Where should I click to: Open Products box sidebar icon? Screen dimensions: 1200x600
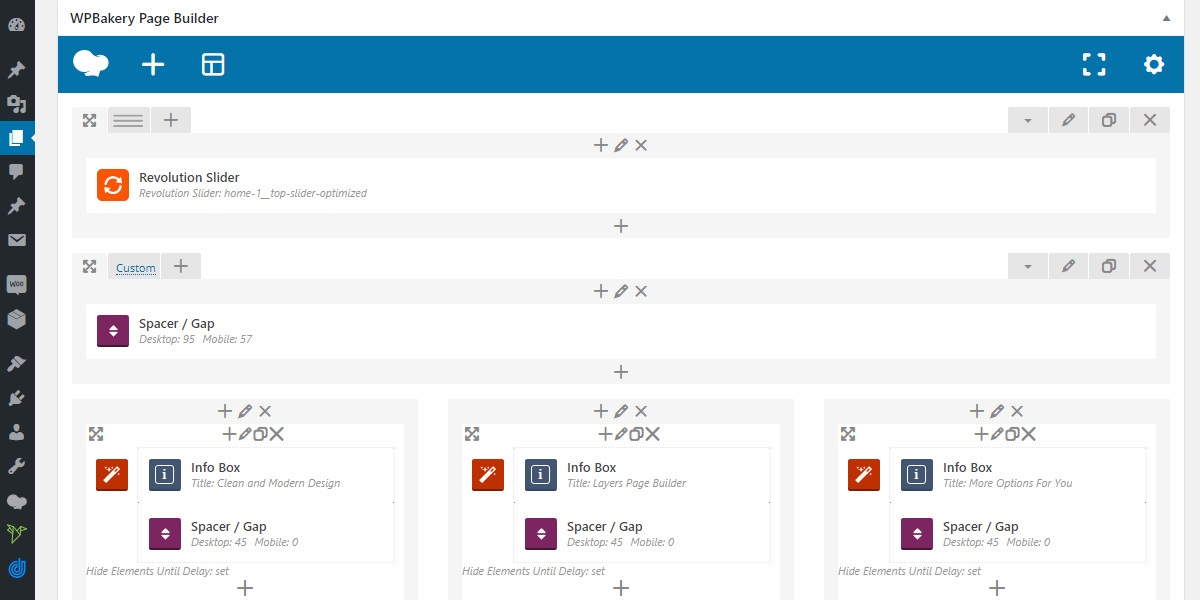point(16,320)
